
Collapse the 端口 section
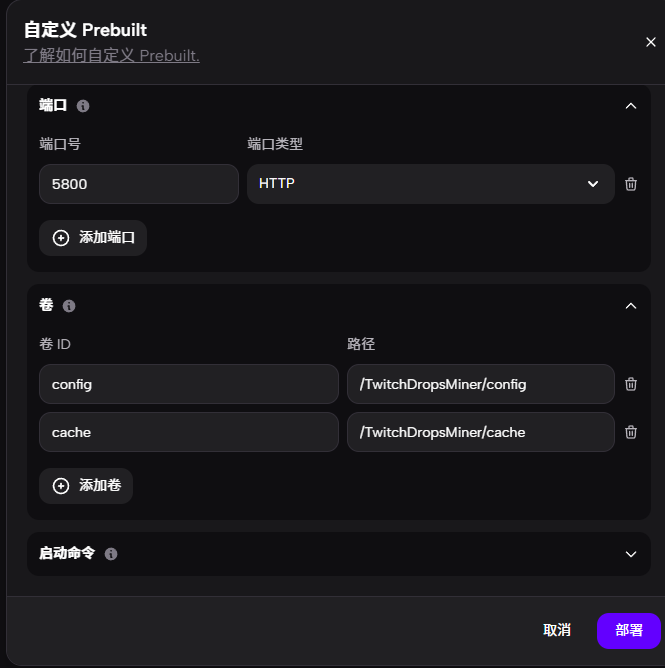coord(631,106)
